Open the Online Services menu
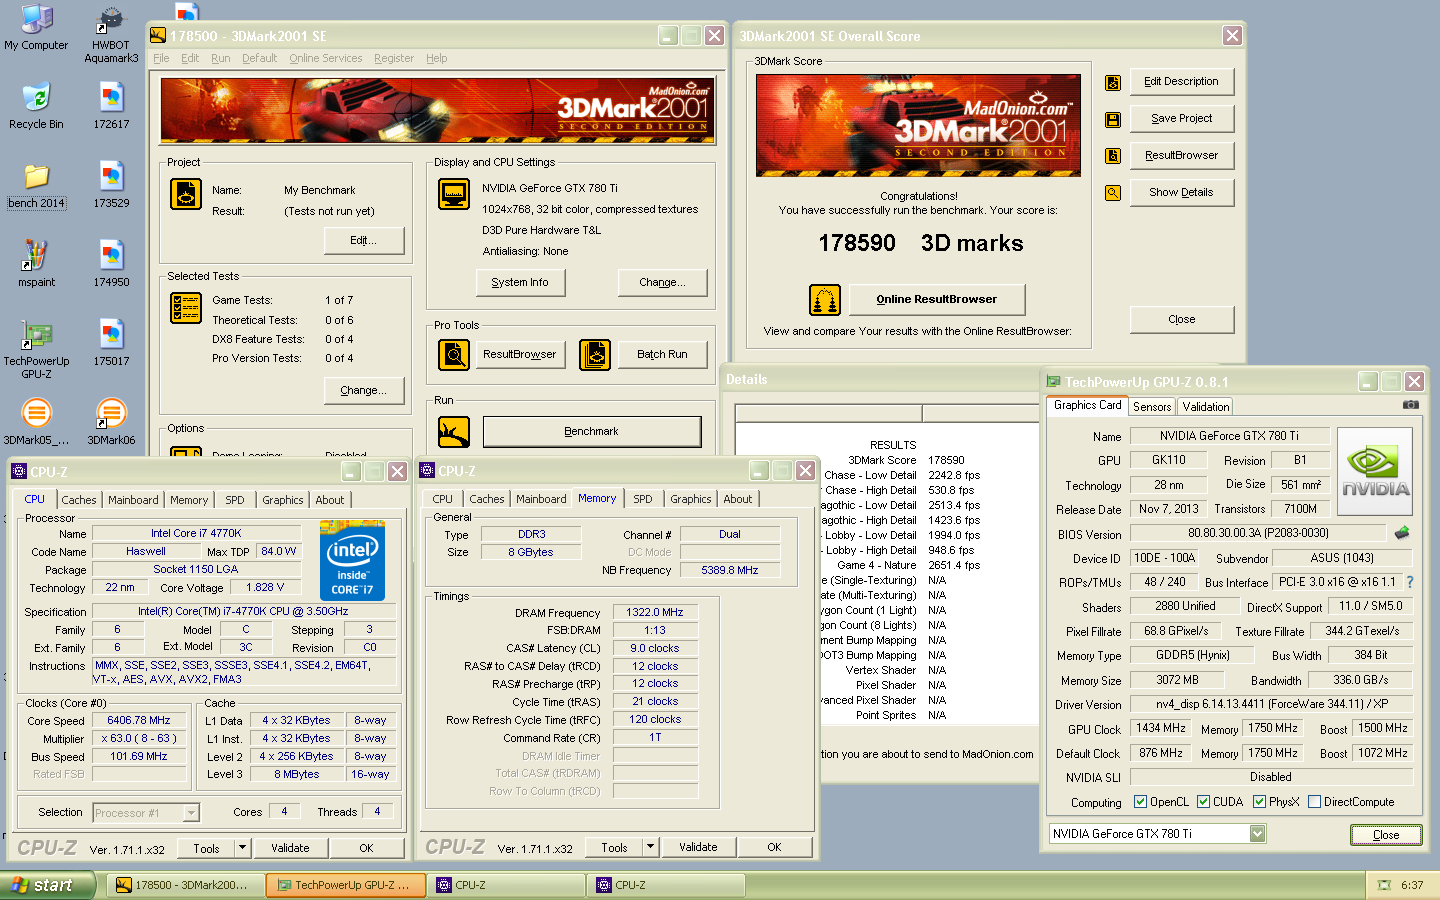Viewport: 1440px width, 900px height. [x=326, y=58]
